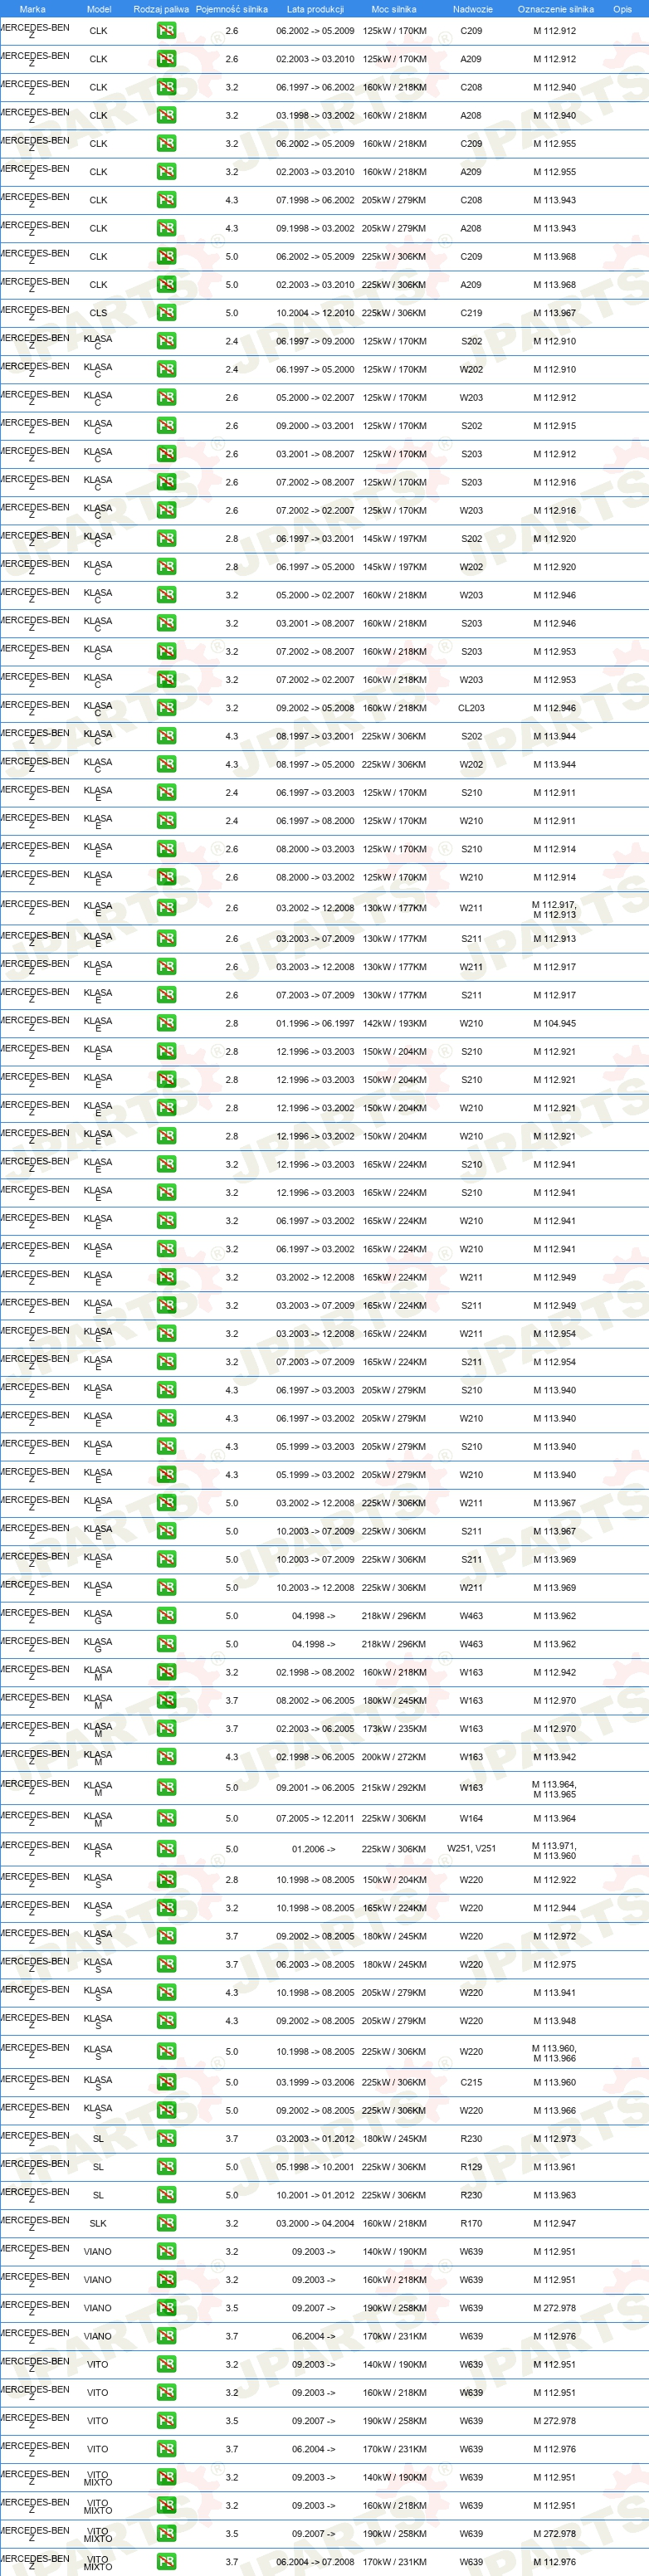Click fuel icon for CLK 5.0 C209 row

[x=166, y=257]
